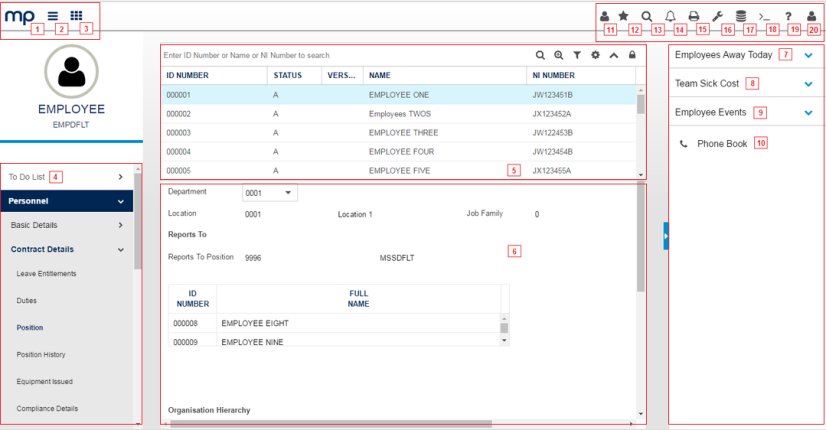Open the wrench tools icon
The height and width of the screenshot is (430, 826).
pos(717,16)
